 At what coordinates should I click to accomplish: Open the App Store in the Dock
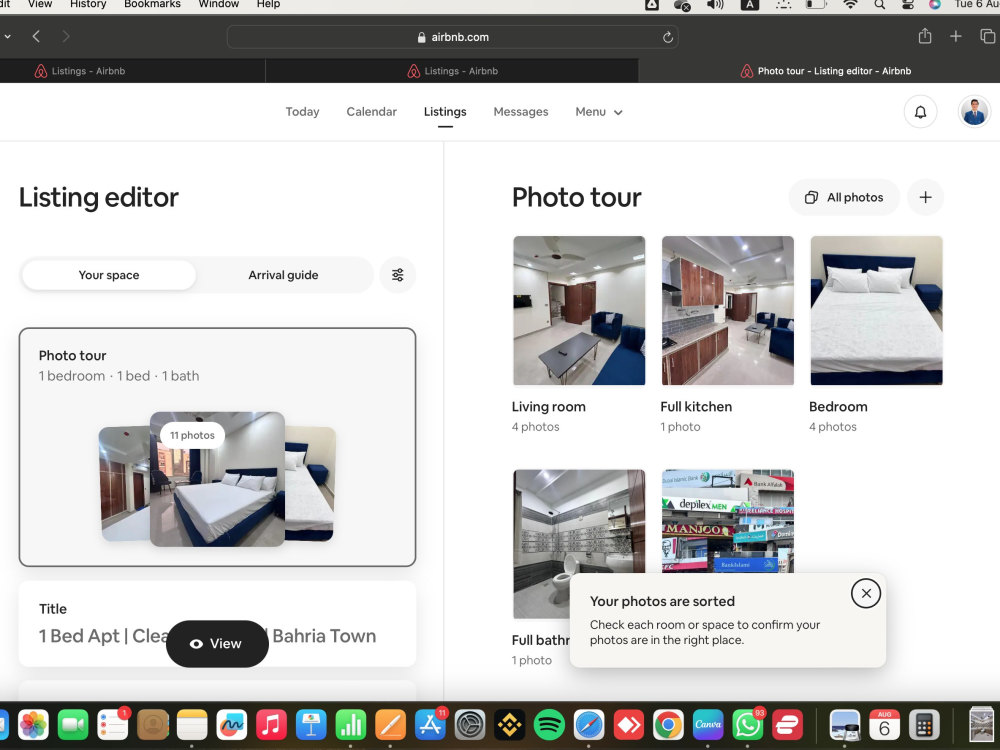coord(430,725)
